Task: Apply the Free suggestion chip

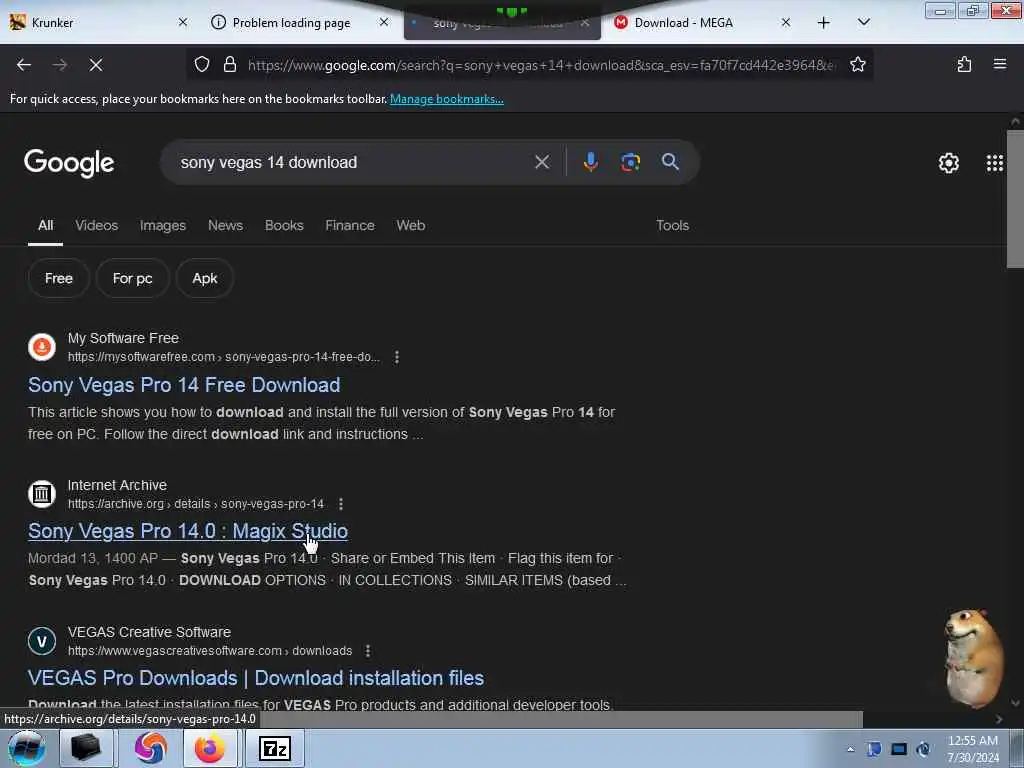Action: tap(59, 278)
